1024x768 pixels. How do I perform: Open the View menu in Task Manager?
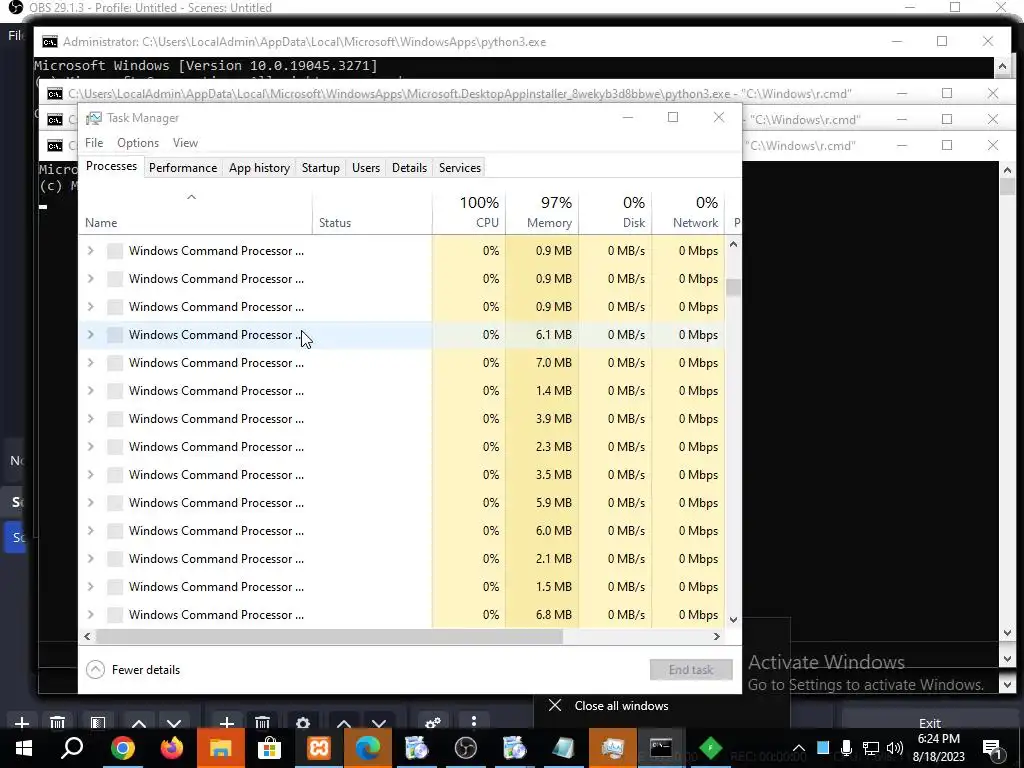[x=185, y=142]
